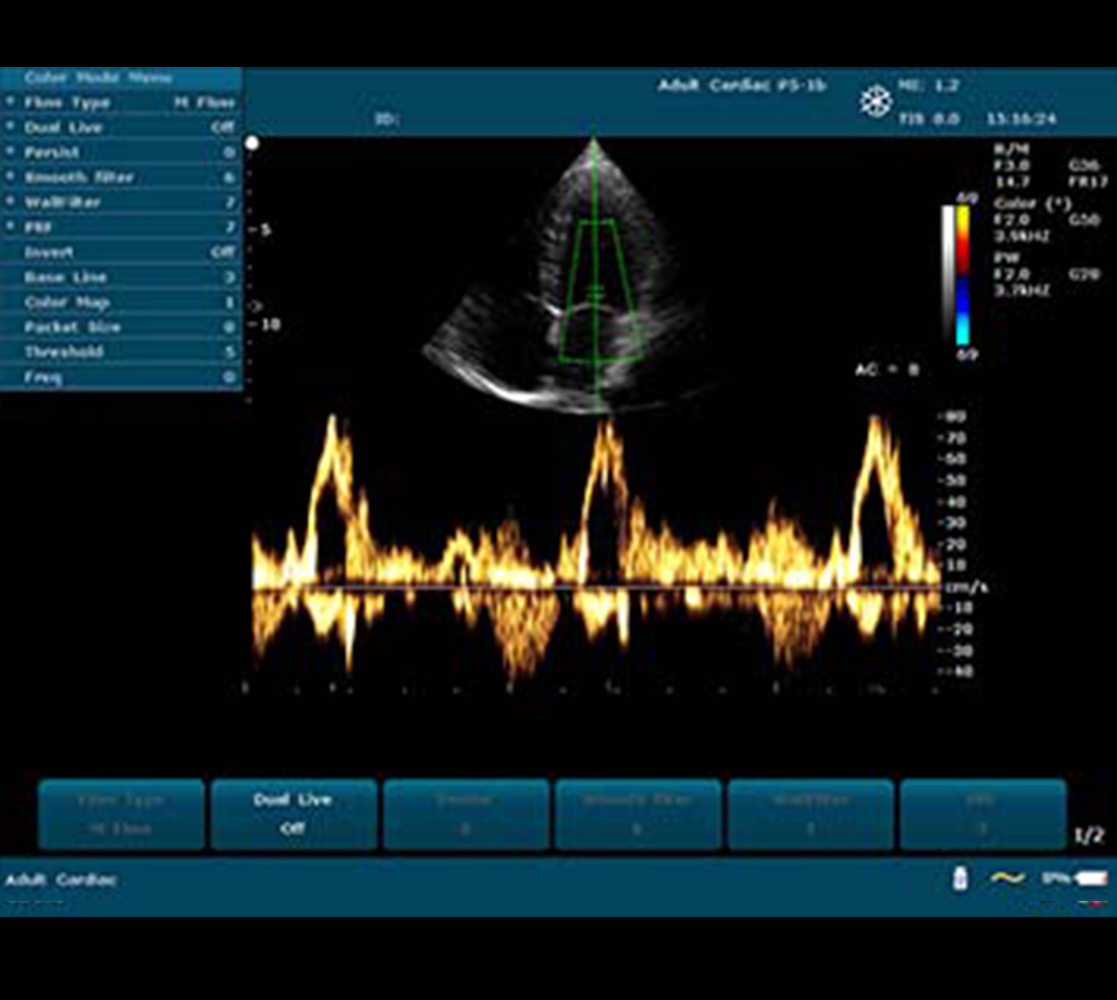Toggle the Dual Live Off bottom button

(x=293, y=814)
